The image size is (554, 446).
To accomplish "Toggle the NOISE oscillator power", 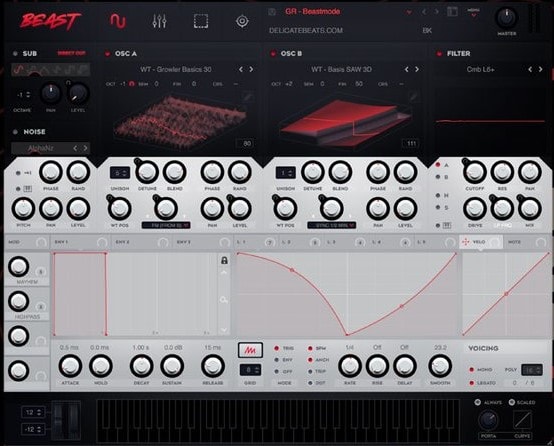I will (x=15, y=132).
